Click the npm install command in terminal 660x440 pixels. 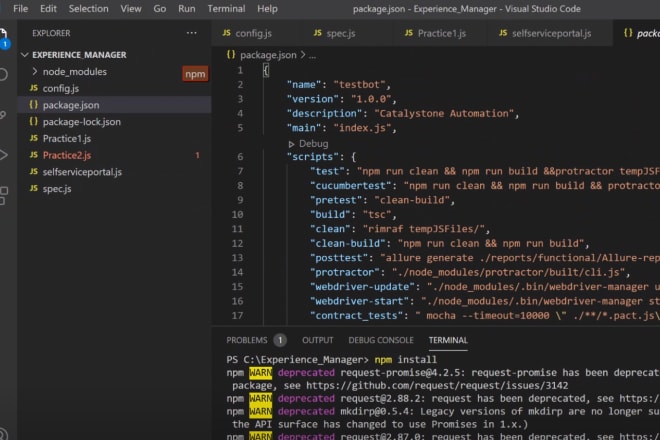[x=406, y=360]
